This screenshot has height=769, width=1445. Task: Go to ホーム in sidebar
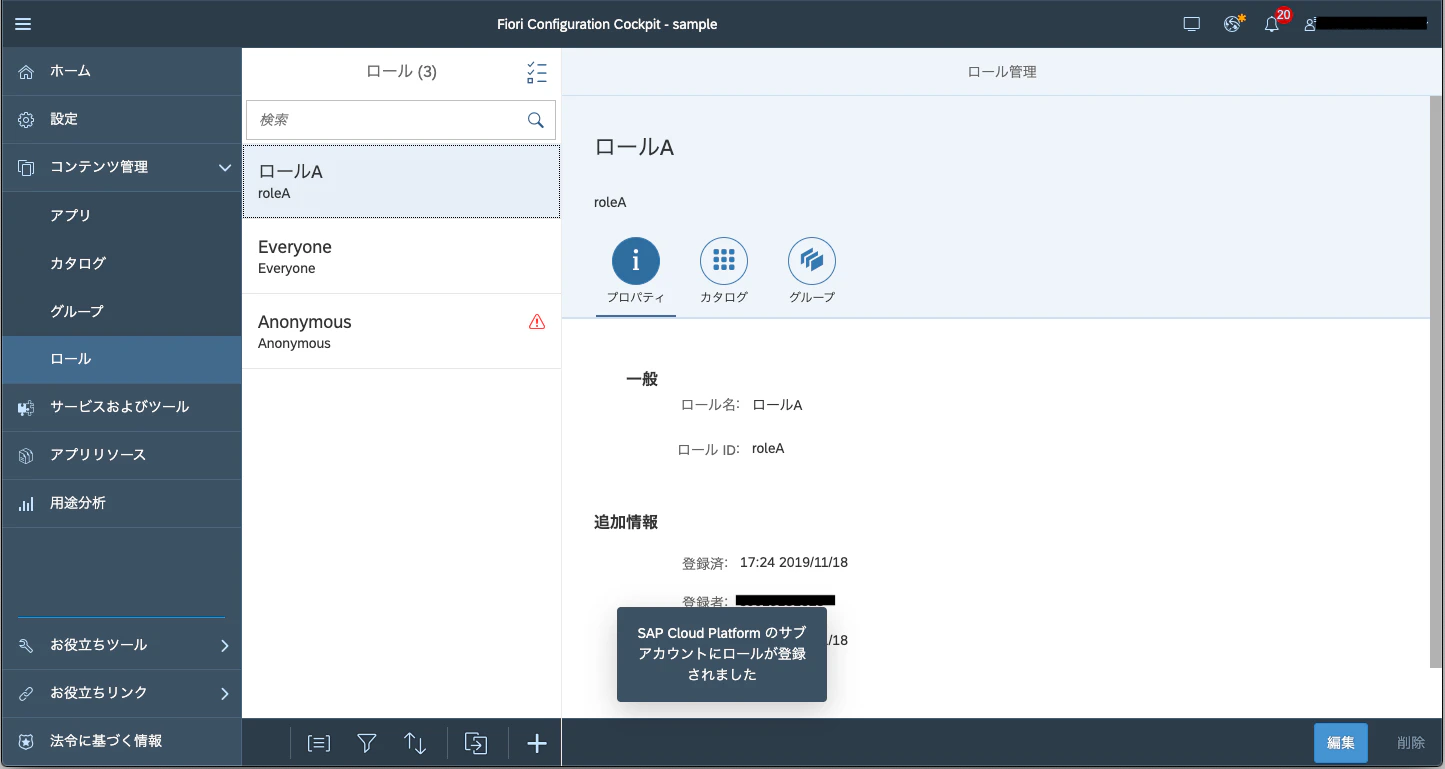(121, 71)
